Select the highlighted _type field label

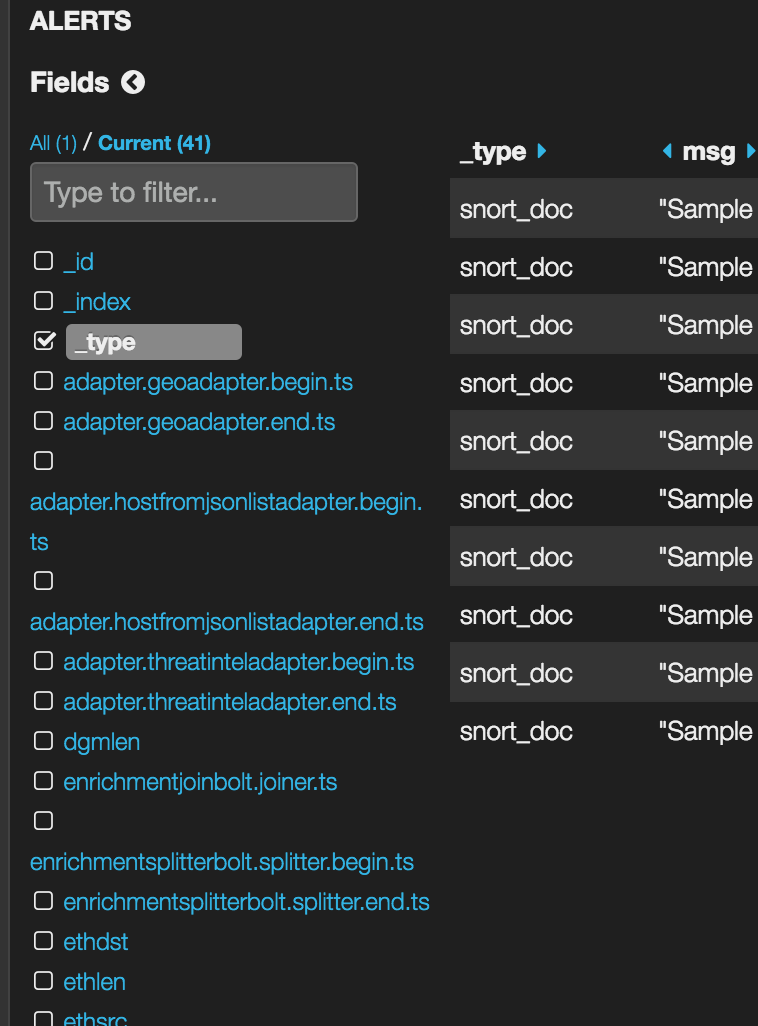coord(153,342)
